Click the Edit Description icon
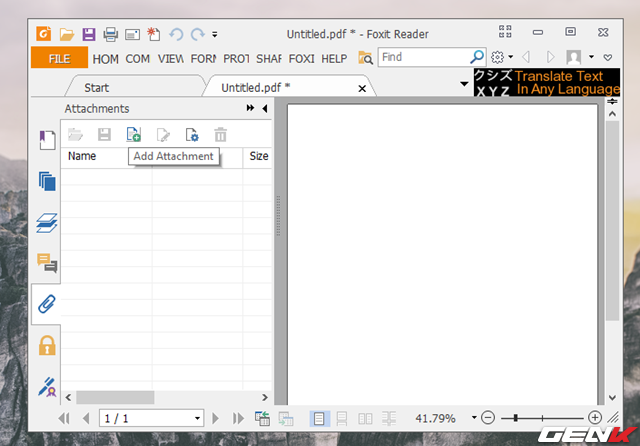 (x=163, y=135)
